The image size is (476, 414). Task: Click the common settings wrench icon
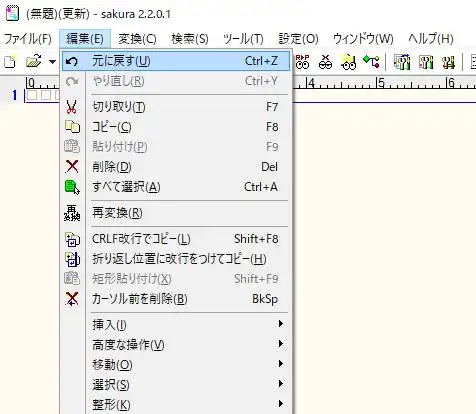pyautogui.click(x=449, y=62)
